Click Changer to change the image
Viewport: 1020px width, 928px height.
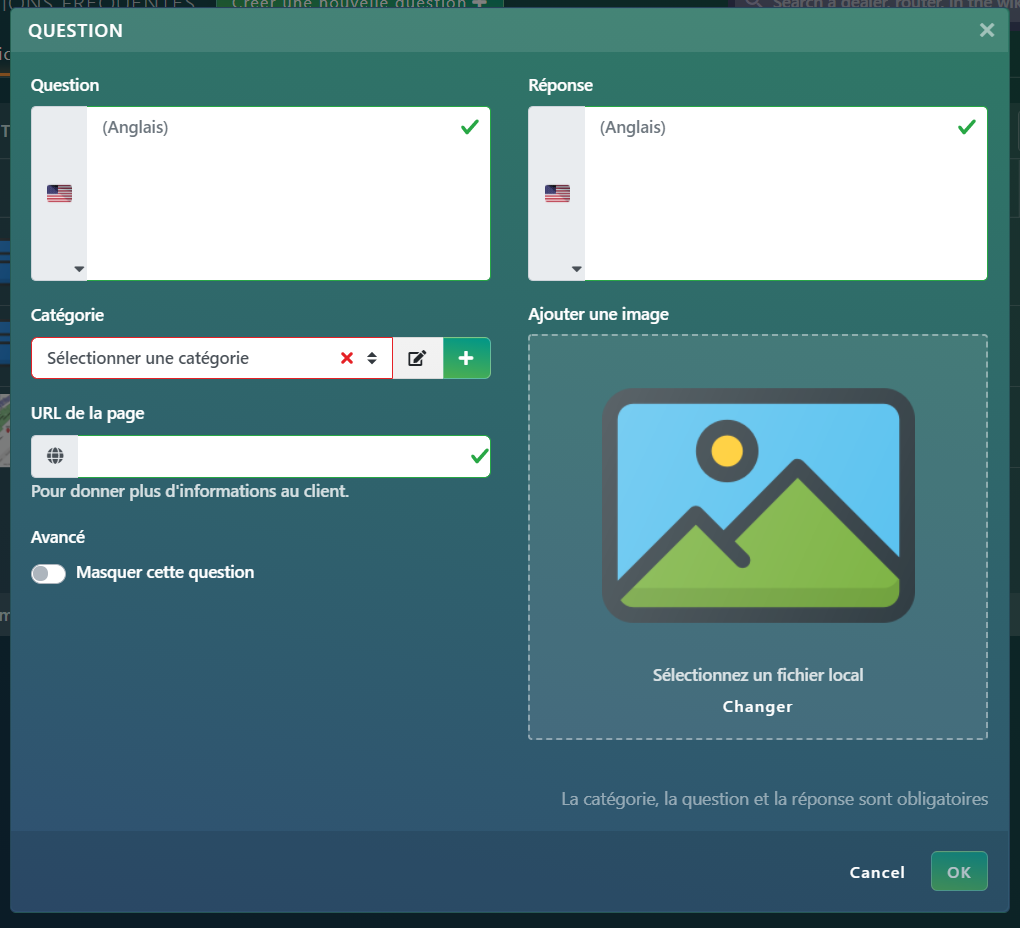tap(757, 707)
